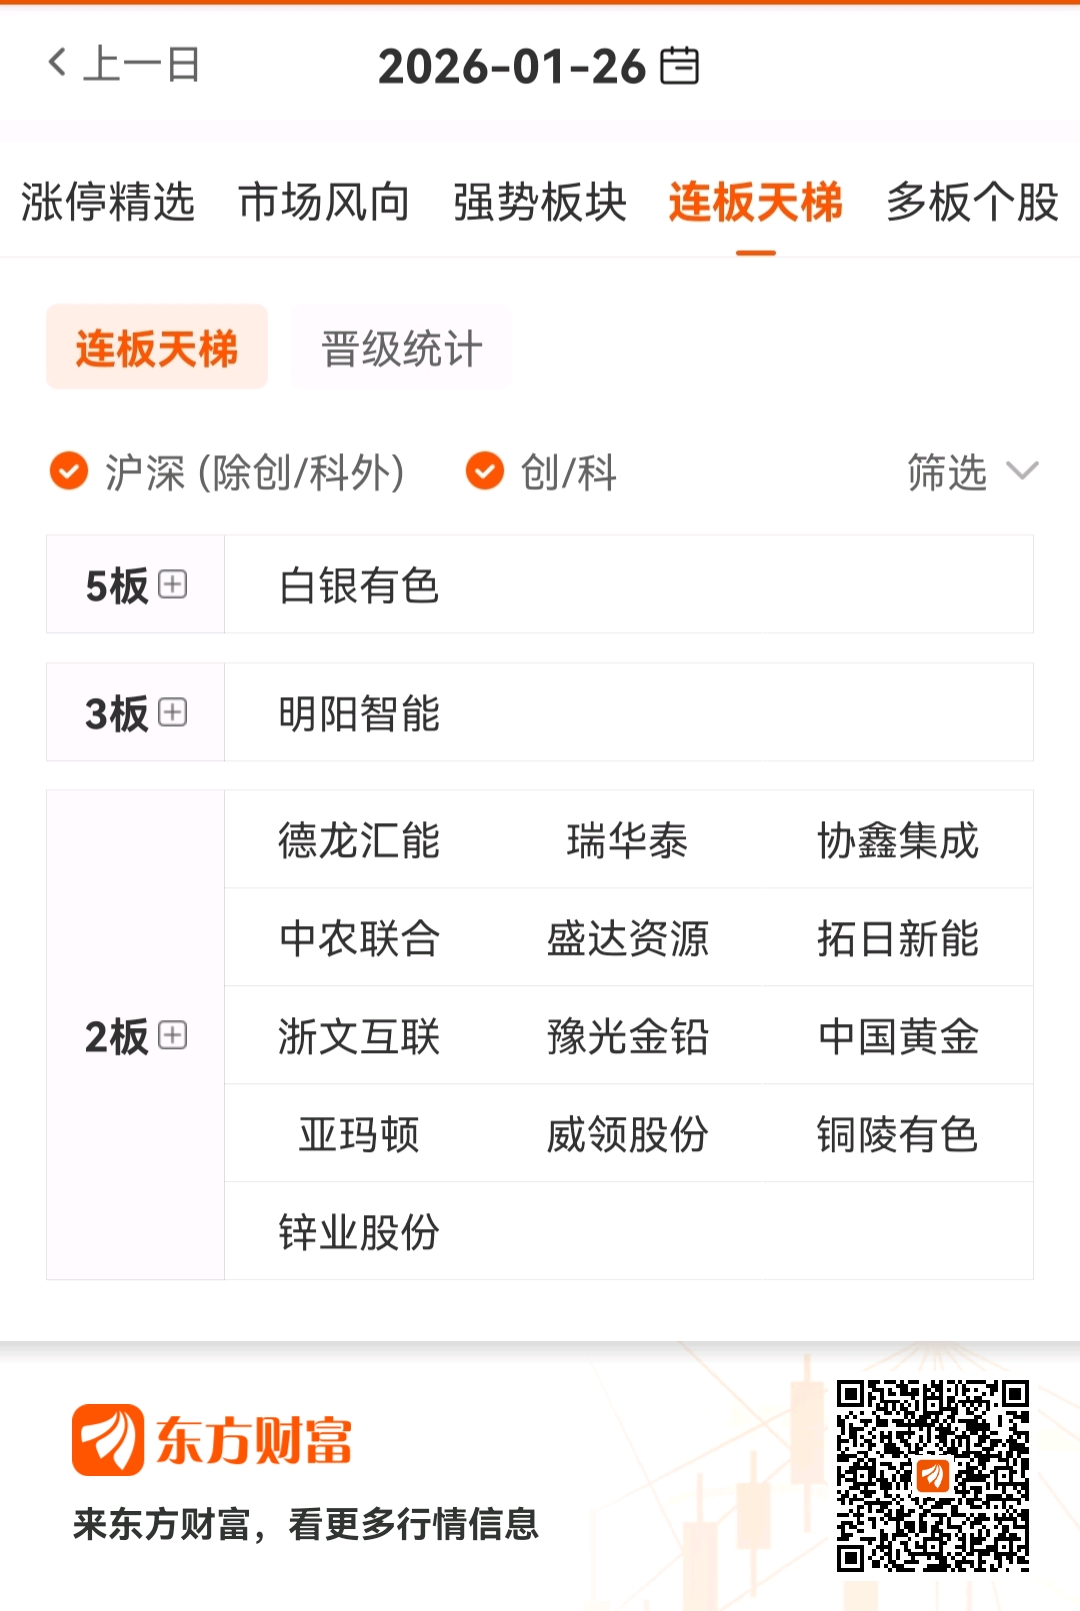
Task: Tap the QR code image
Action: [933, 1475]
